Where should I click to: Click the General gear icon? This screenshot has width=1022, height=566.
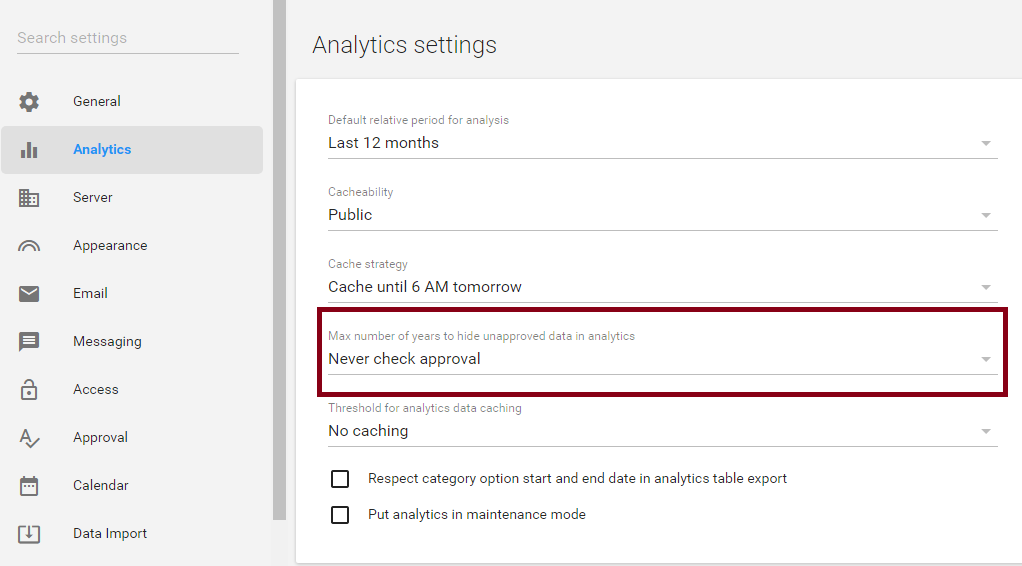point(29,102)
